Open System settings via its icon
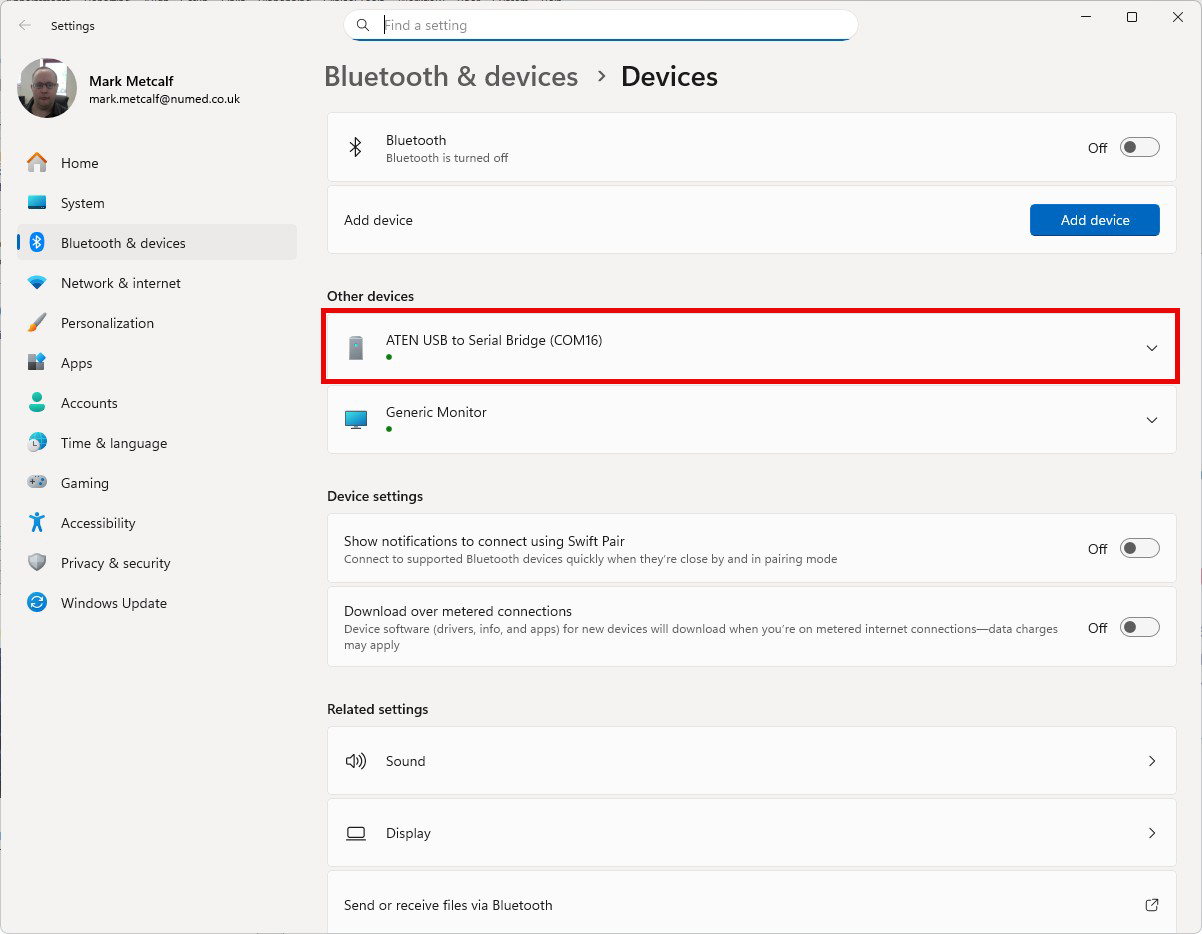 (x=37, y=203)
